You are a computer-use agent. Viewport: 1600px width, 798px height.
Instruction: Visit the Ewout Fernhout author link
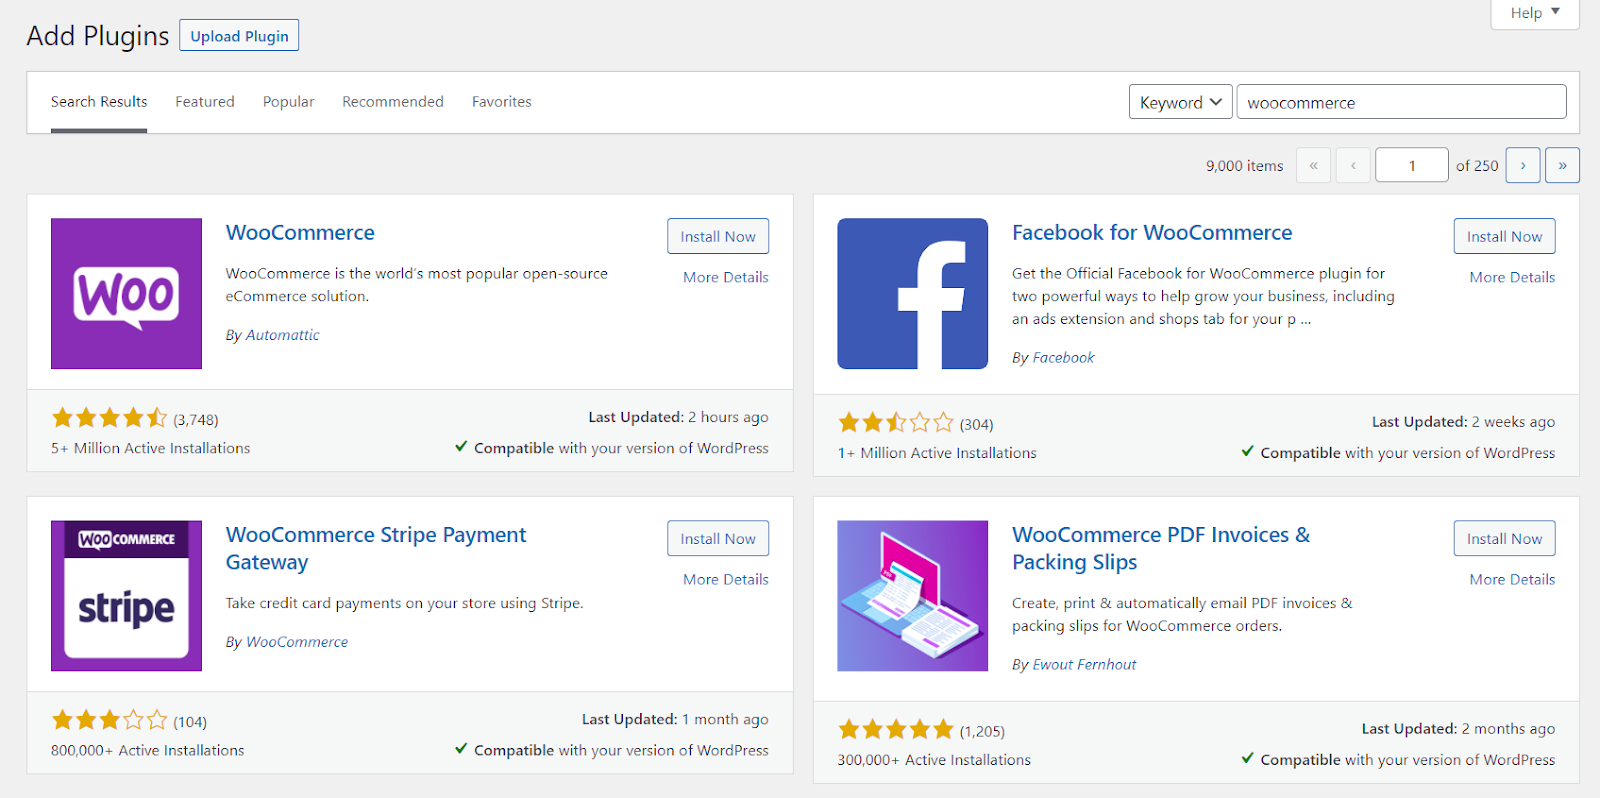click(x=1084, y=664)
